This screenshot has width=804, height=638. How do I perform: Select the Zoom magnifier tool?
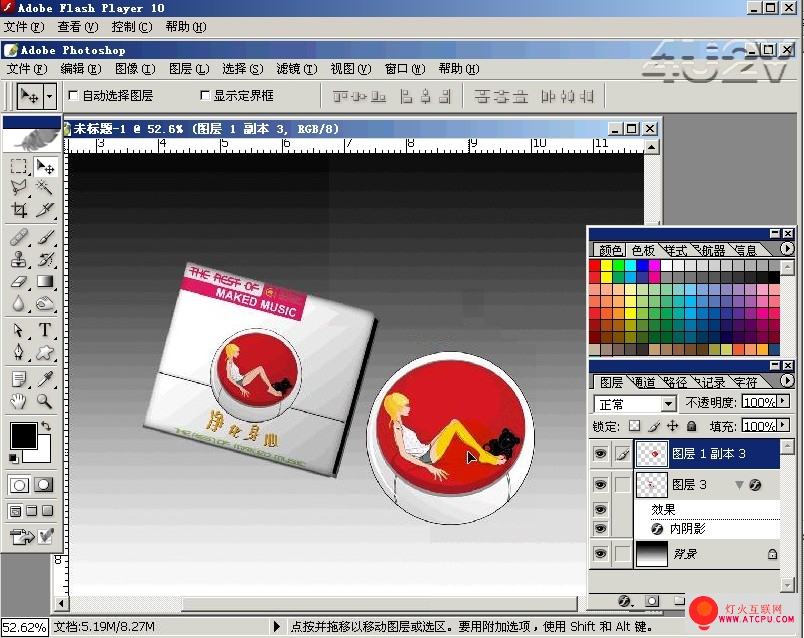coord(45,401)
